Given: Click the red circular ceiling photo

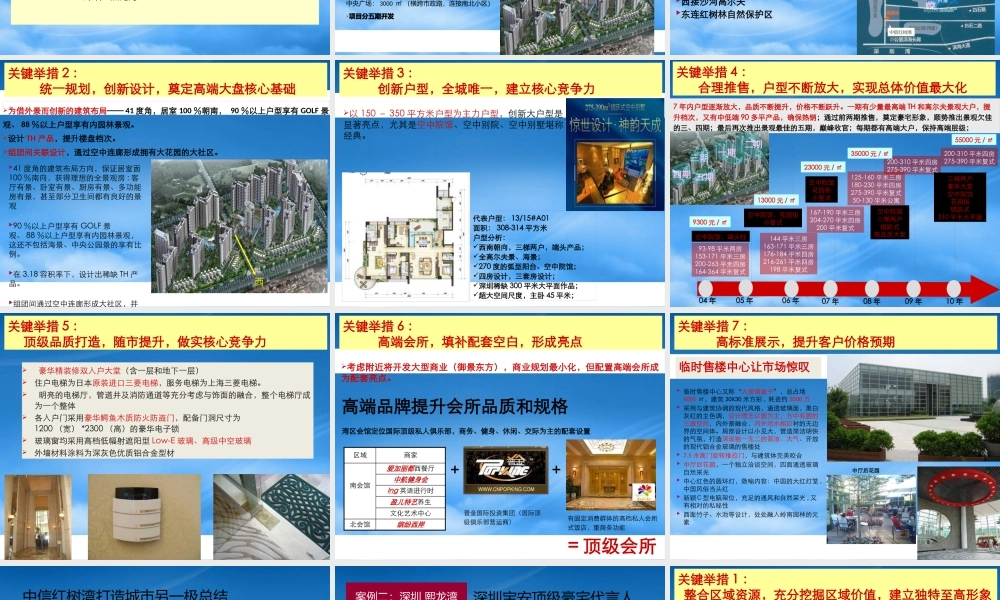Looking at the screenshot, I should pyautogui.click(x=959, y=513).
